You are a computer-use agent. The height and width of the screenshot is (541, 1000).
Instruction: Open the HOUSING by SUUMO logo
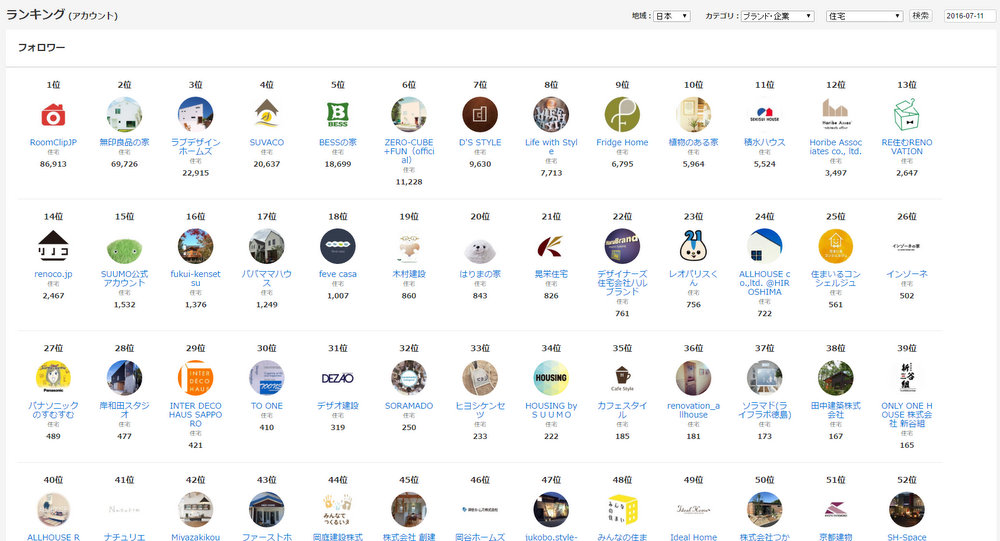[551, 378]
